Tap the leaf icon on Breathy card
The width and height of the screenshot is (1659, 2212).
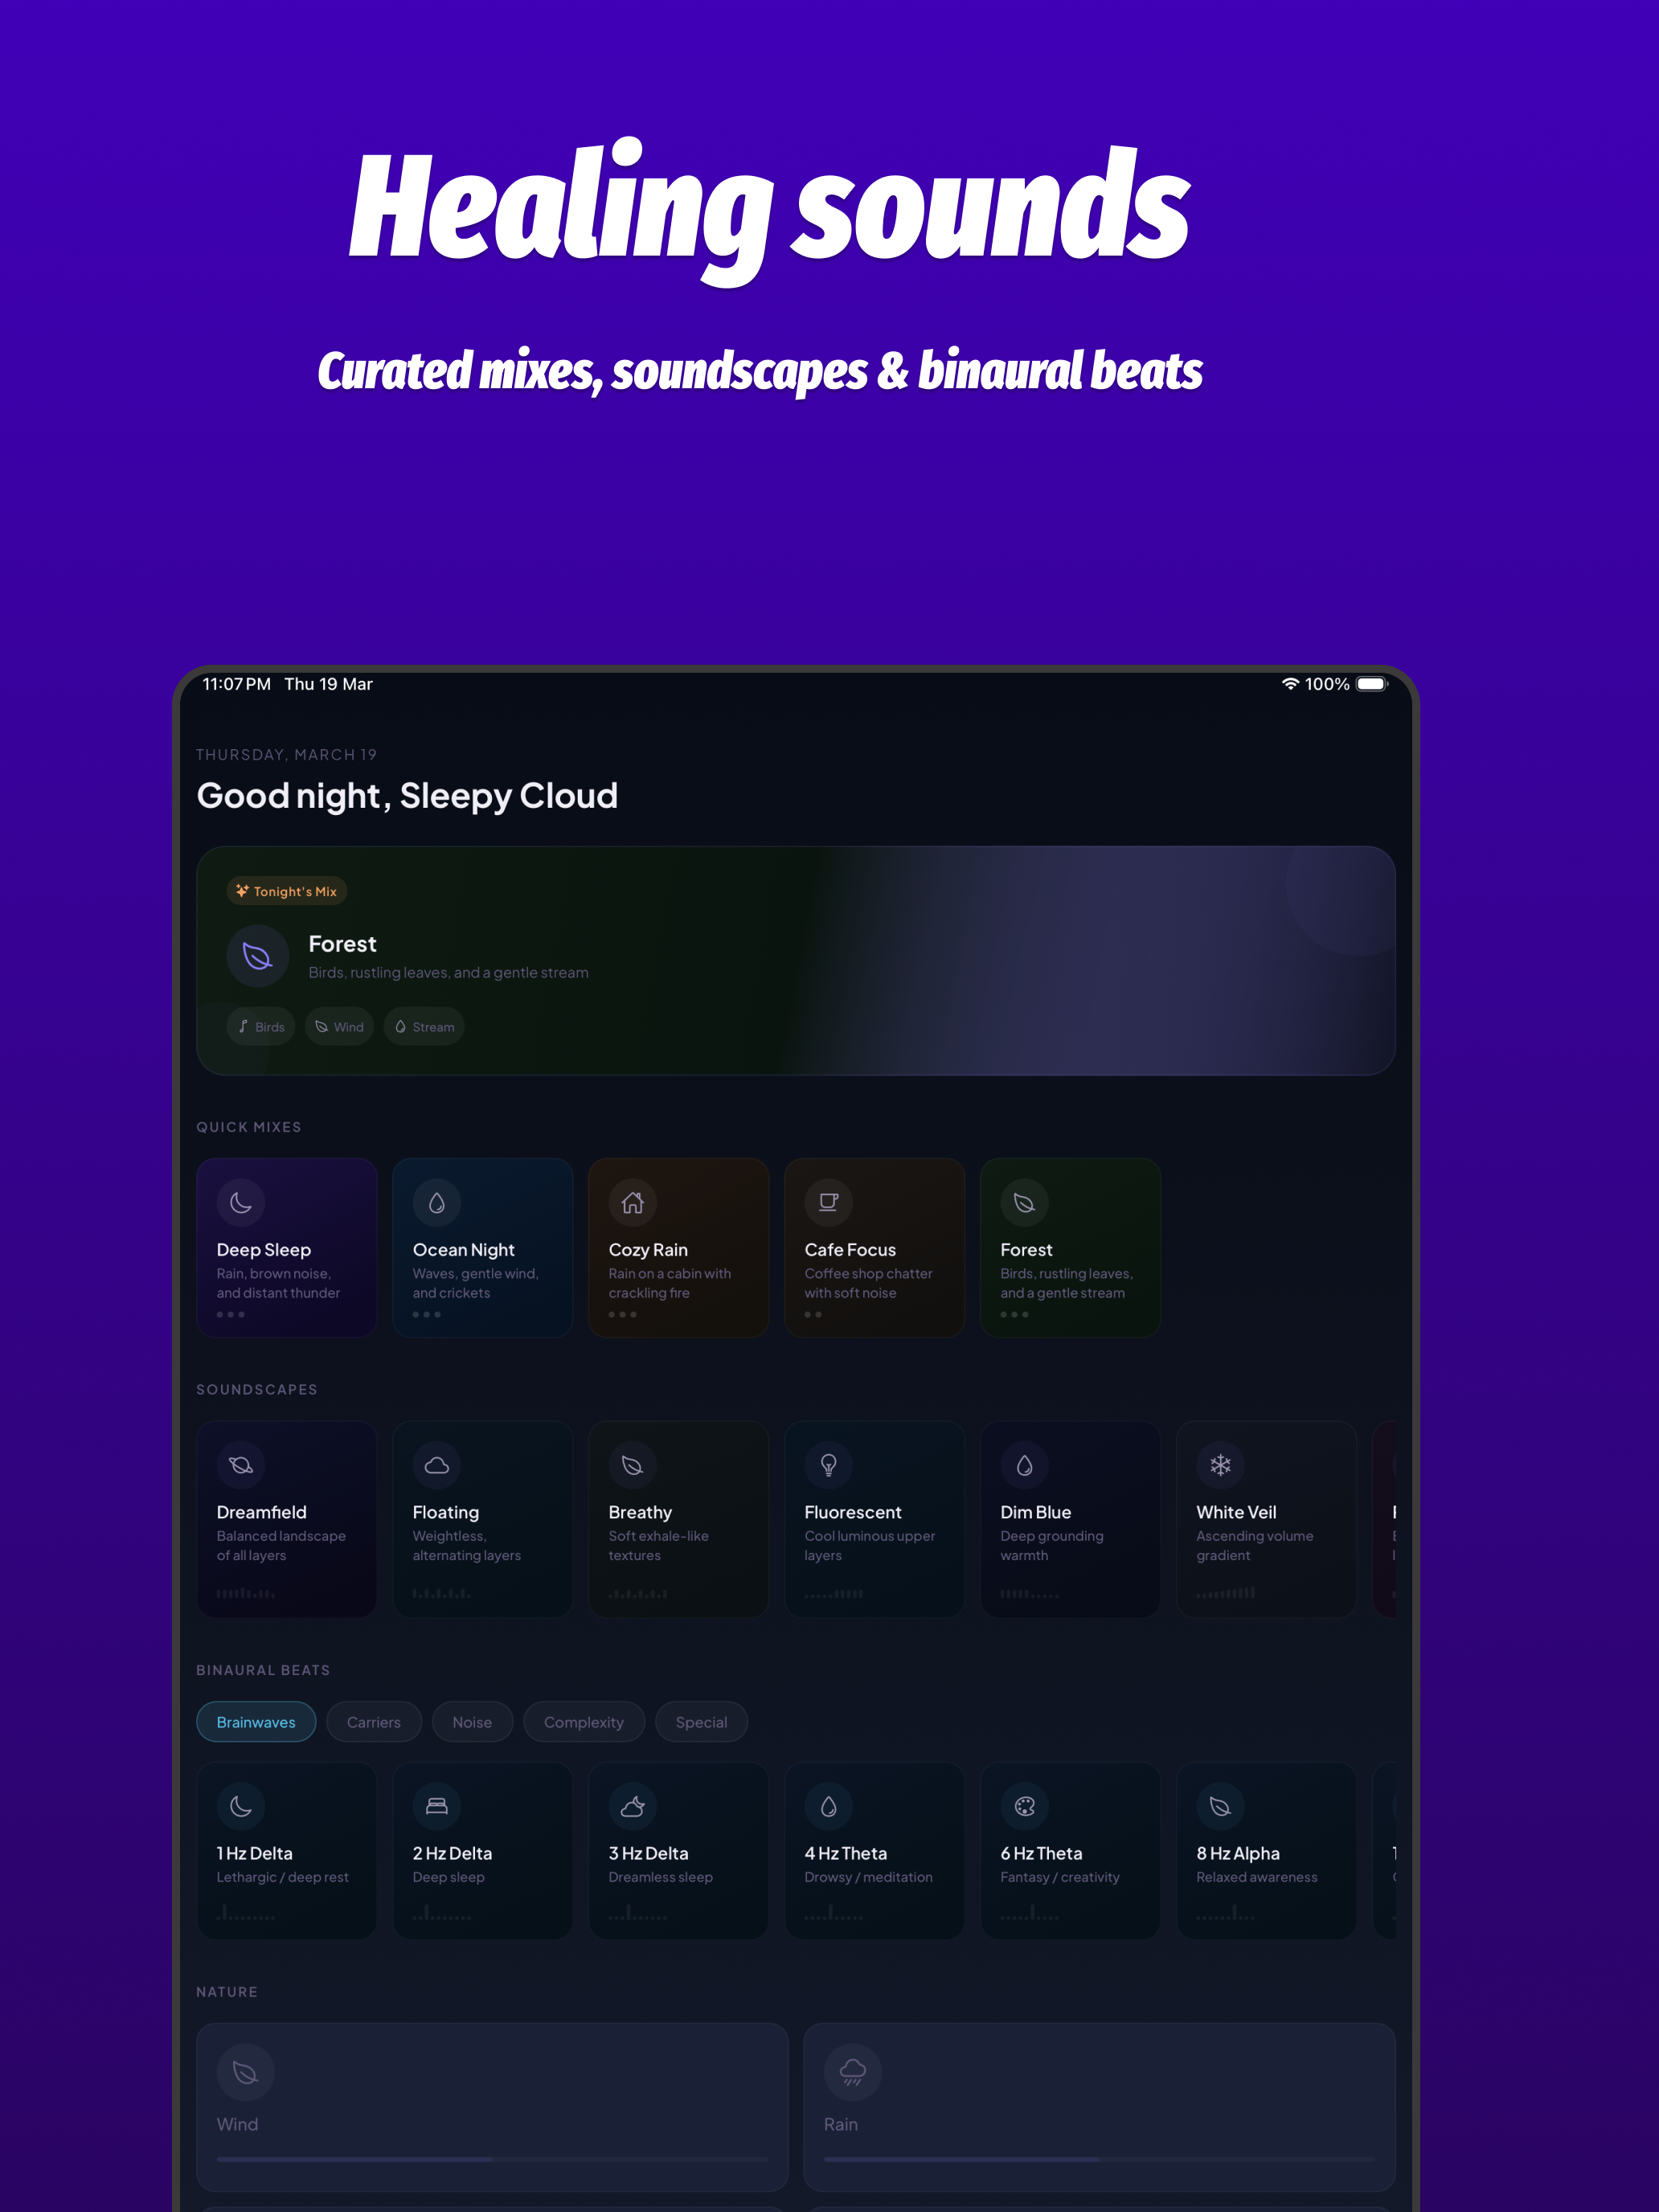click(633, 1465)
